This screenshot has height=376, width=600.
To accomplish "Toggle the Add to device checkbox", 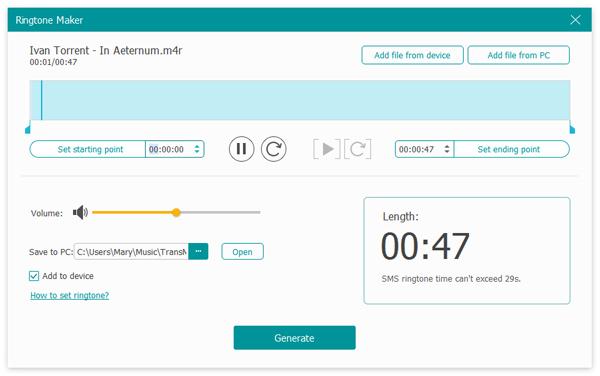I will [34, 276].
